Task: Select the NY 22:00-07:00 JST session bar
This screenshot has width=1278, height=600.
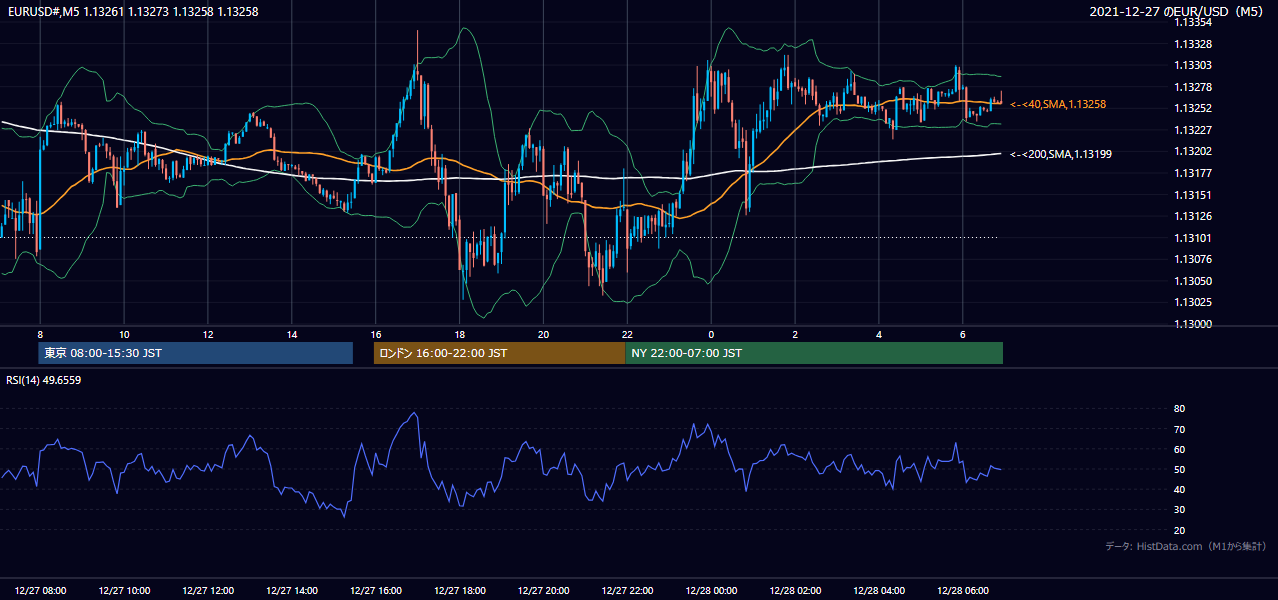Action: 814,353
